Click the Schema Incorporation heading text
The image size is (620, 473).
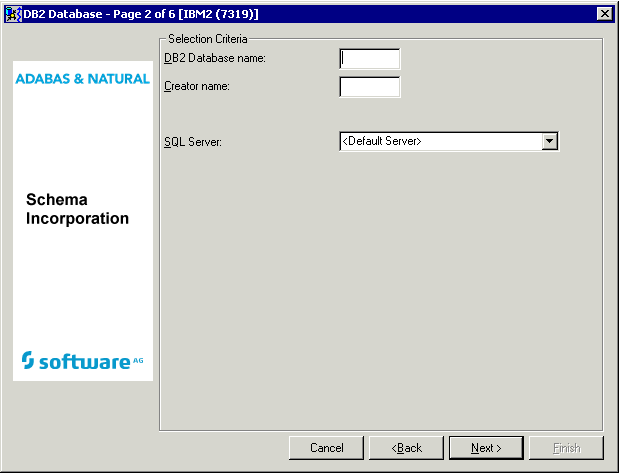pos(78,210)
